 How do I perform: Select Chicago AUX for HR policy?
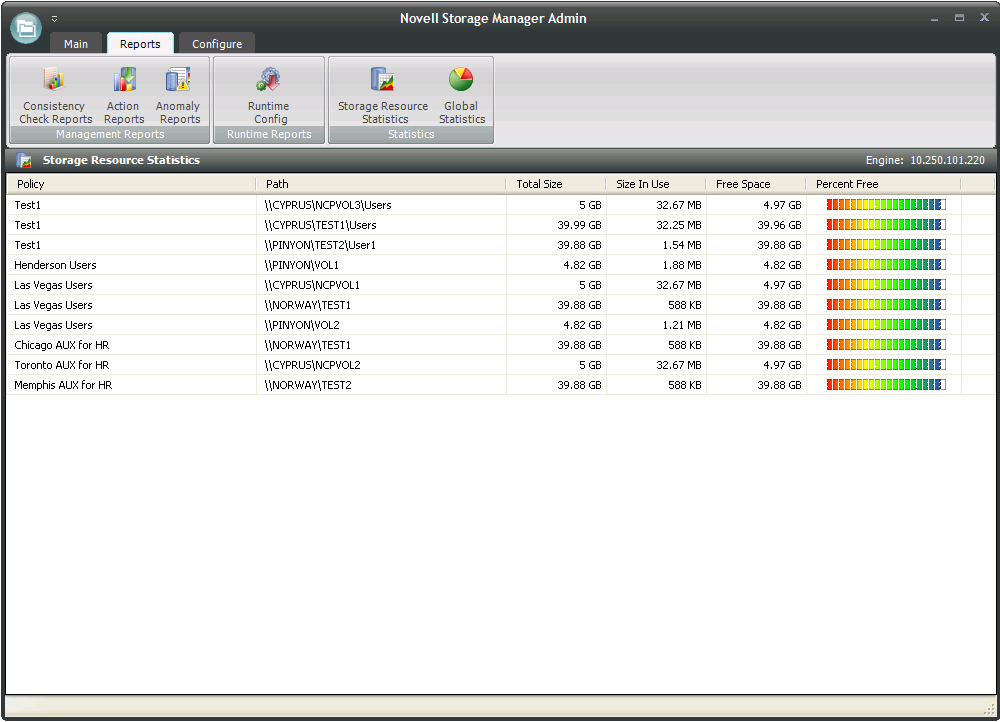pos(61,345)
